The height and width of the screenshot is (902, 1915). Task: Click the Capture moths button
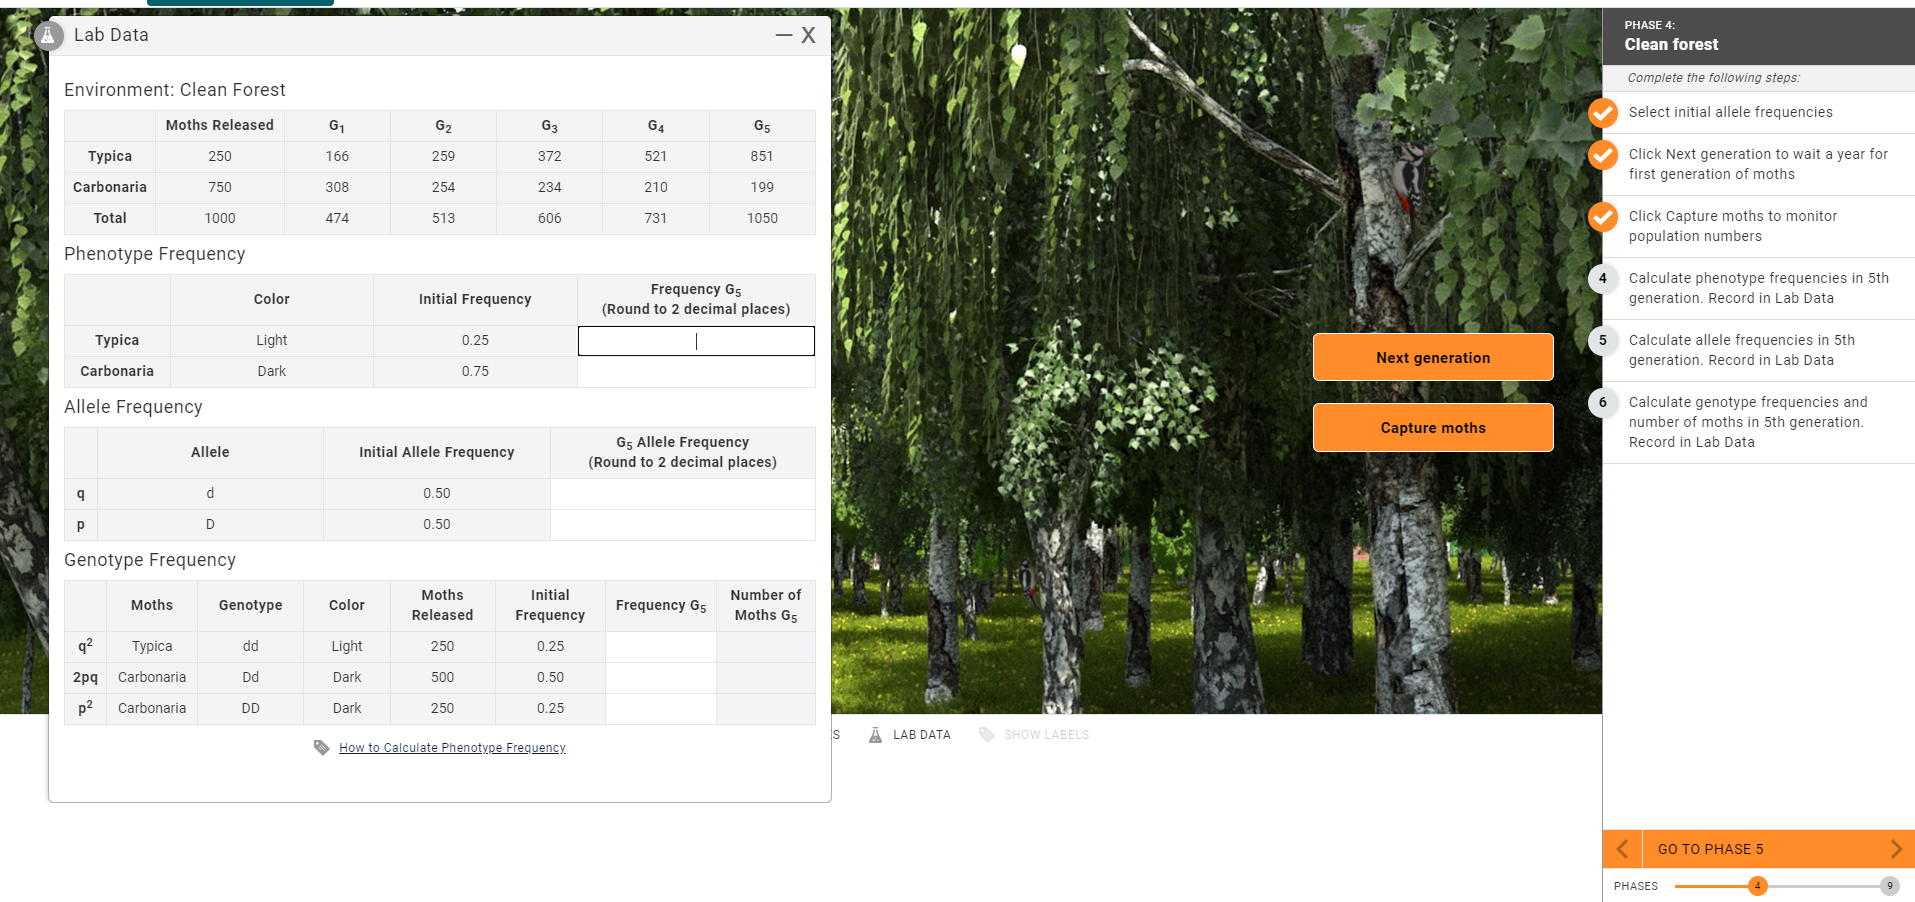tap(1432, 427)
